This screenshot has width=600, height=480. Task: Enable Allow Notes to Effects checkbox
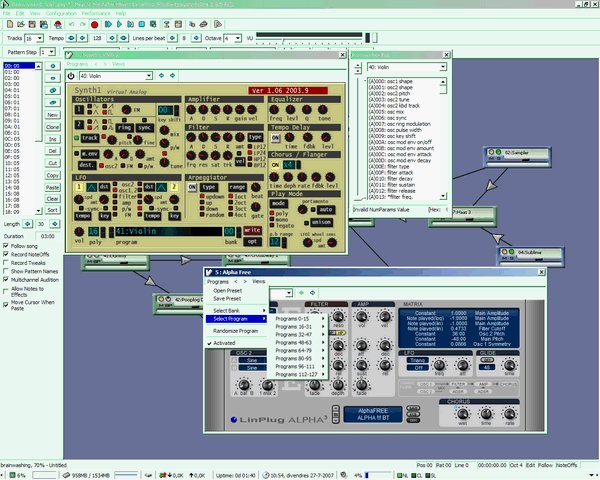coord(6,291)
